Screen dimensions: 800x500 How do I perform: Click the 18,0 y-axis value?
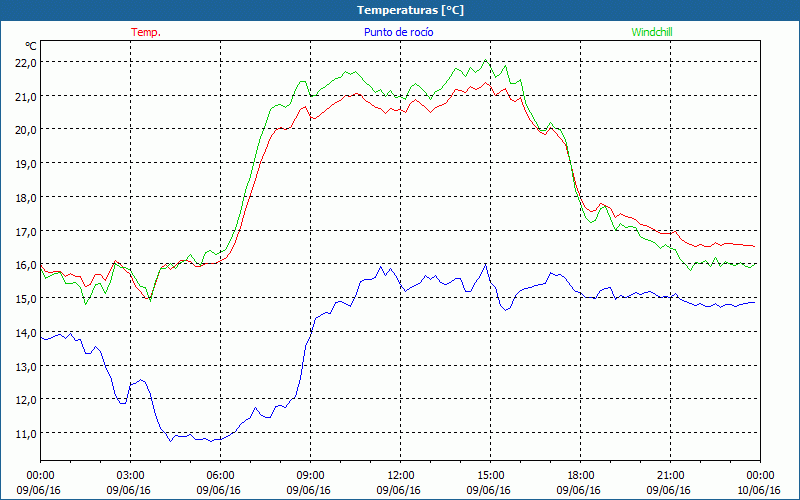coord(25,197)
